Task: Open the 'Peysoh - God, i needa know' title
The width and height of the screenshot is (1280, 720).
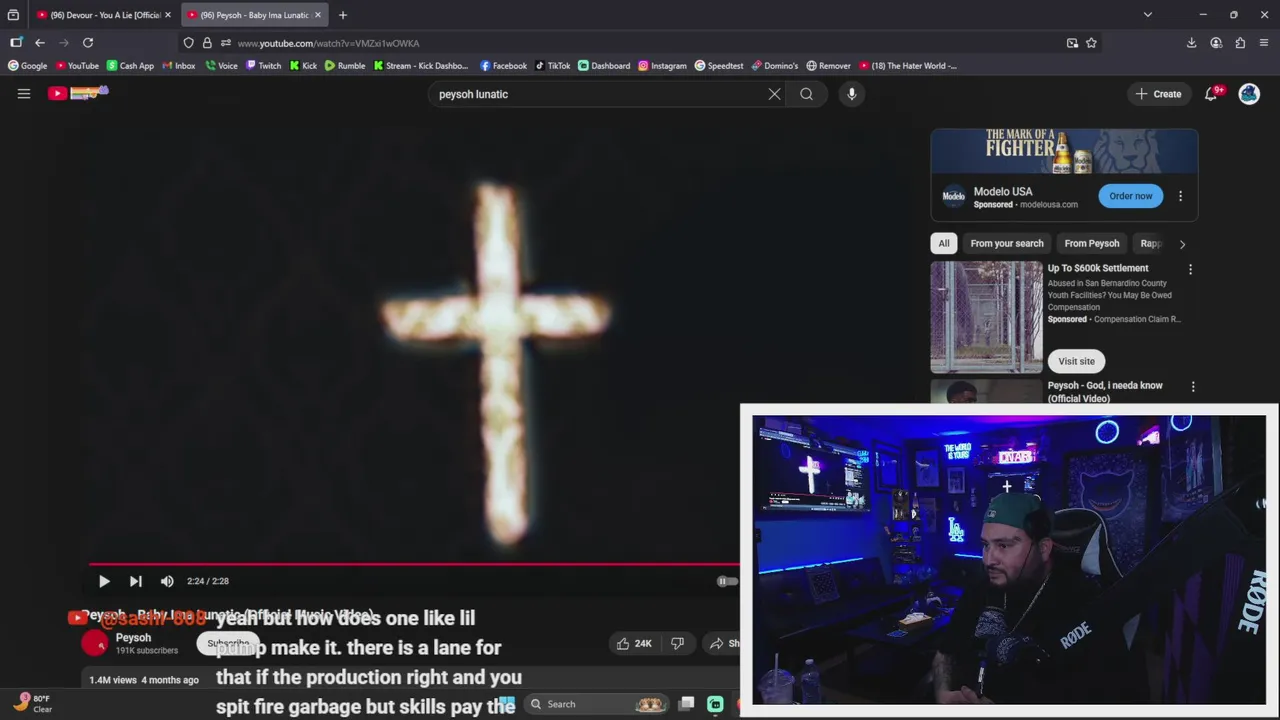Action: (x=1105, y=392)
